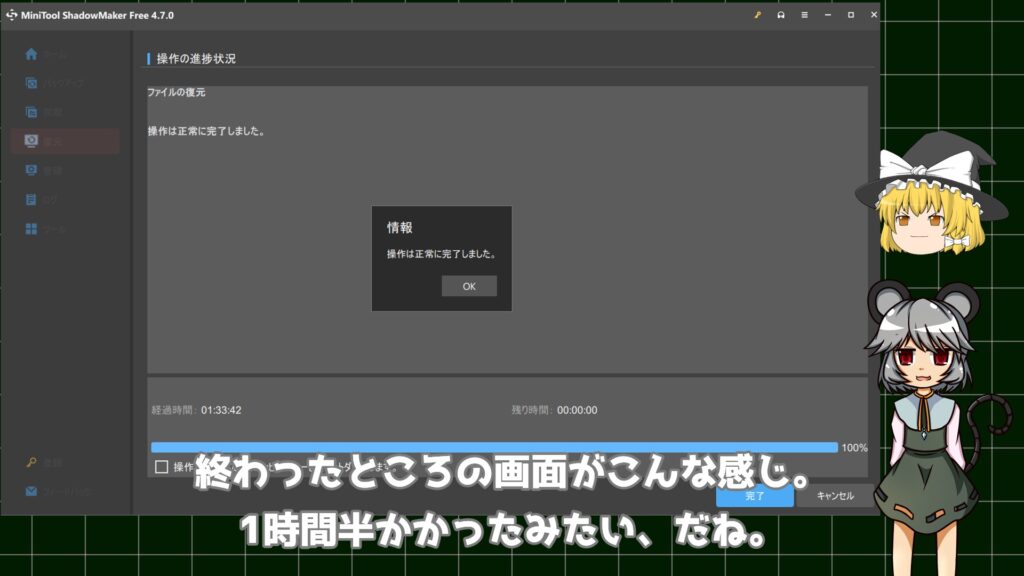The image size is (1024, 576).
Task: Click the completion message inside the 情報 dialog
Action: coord(442,254)
